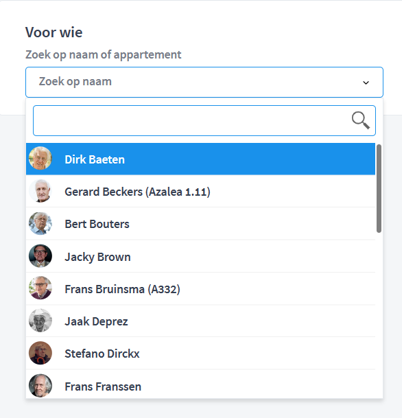Click the dropdown list scrollbar thumb

pyautogui.click(x=379, y=188)
